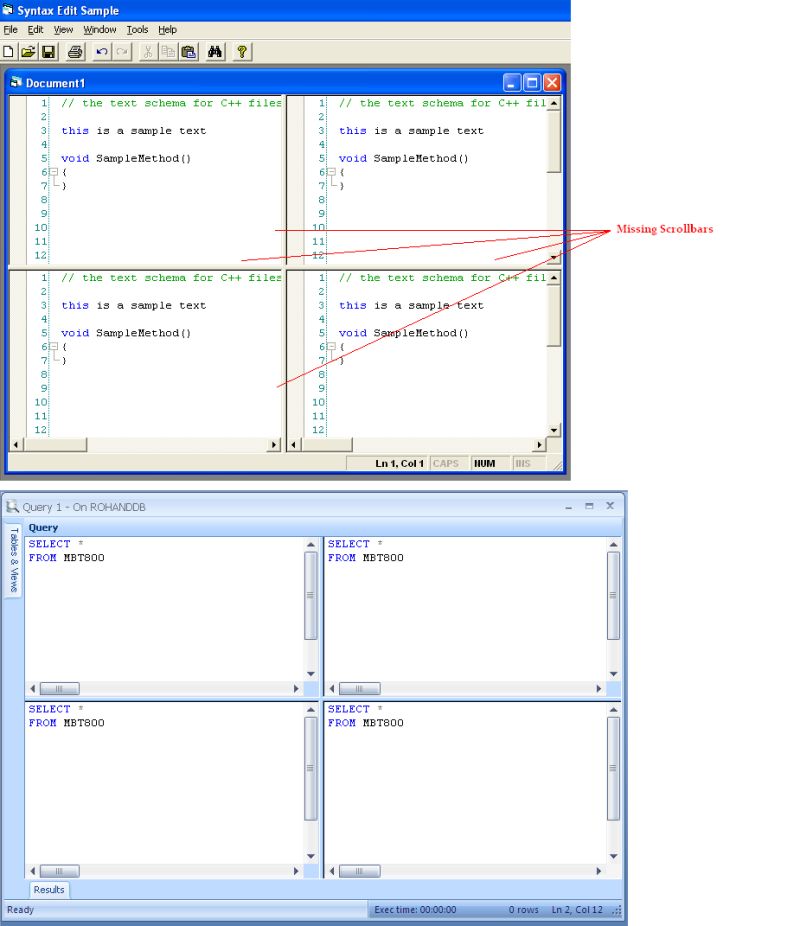The image size is (800, 926).
Task: Click right scroll arrow in bottom-right query pane
Action: pyautogui.click(x=599, y=870)
